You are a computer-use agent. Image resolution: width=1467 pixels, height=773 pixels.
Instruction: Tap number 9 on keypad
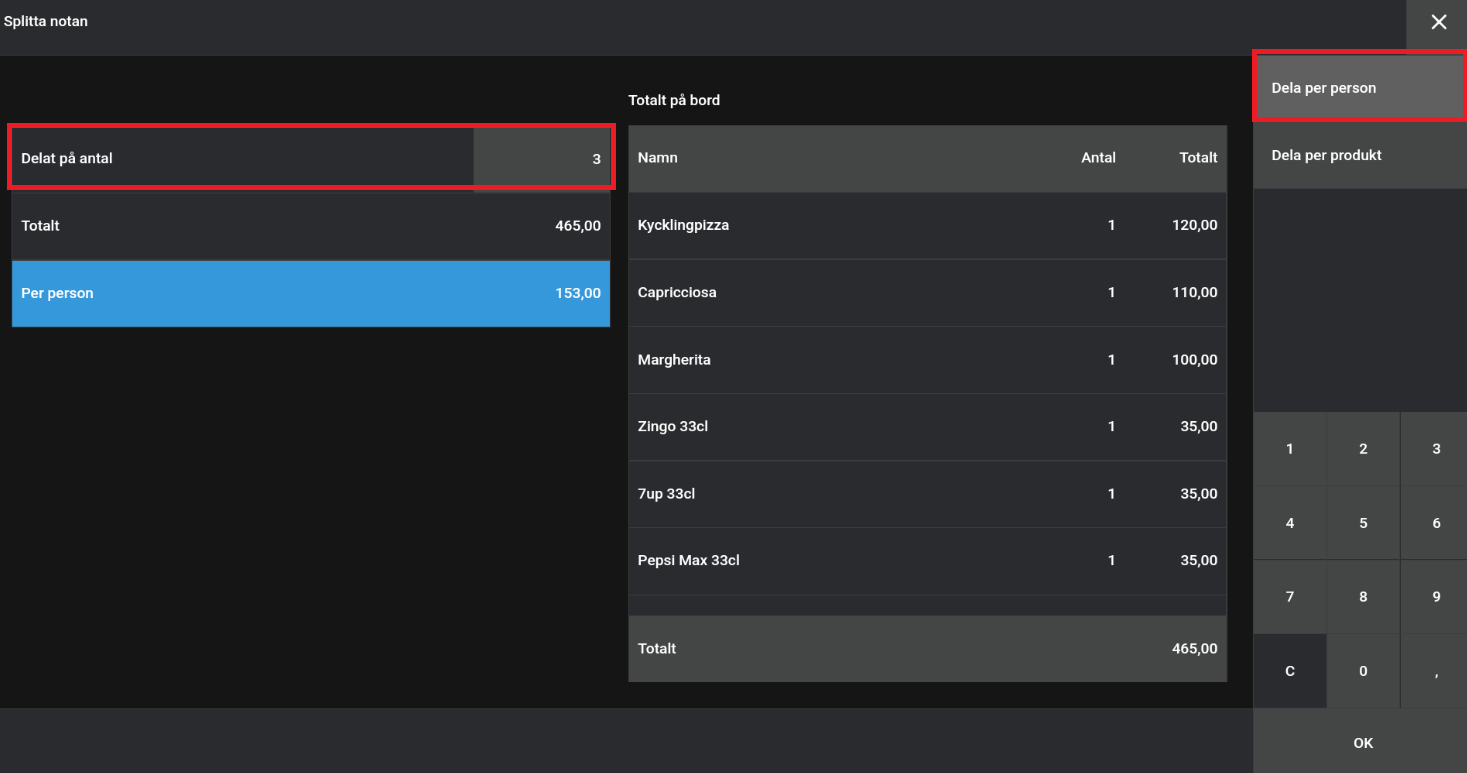(1436, 597)
